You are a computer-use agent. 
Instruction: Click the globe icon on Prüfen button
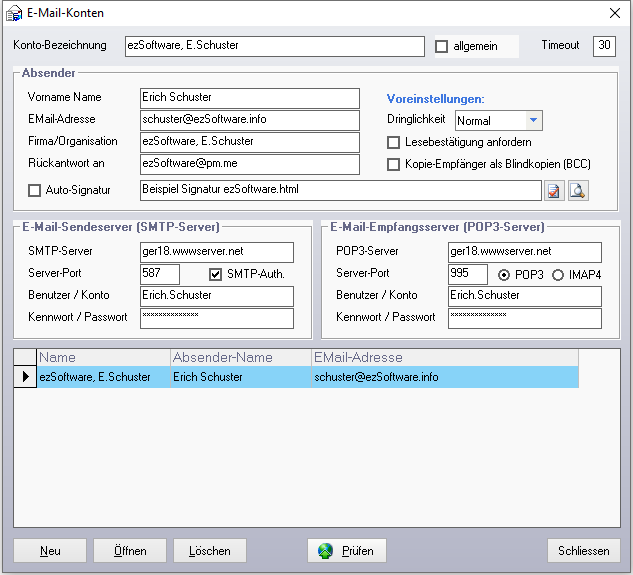[327, 551]
